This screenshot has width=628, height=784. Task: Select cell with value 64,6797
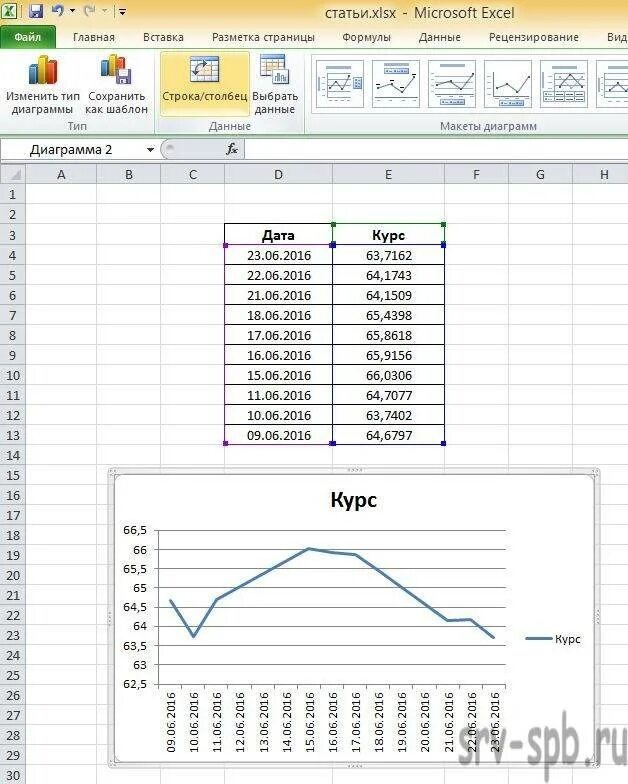(388, 435)
